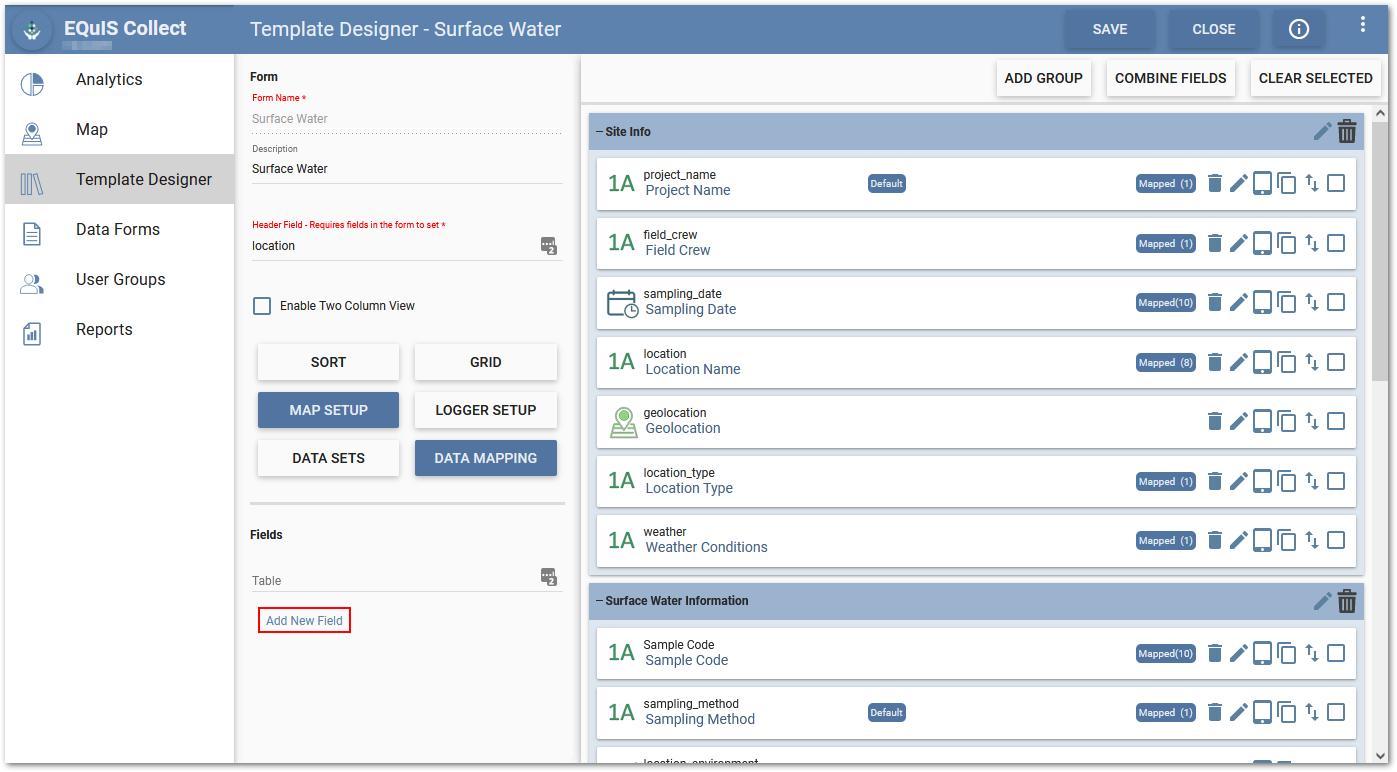The width and height of the screenshot is (1397, 772).
Task: Open Map in the sidebar
Action: tap(119, 130)
